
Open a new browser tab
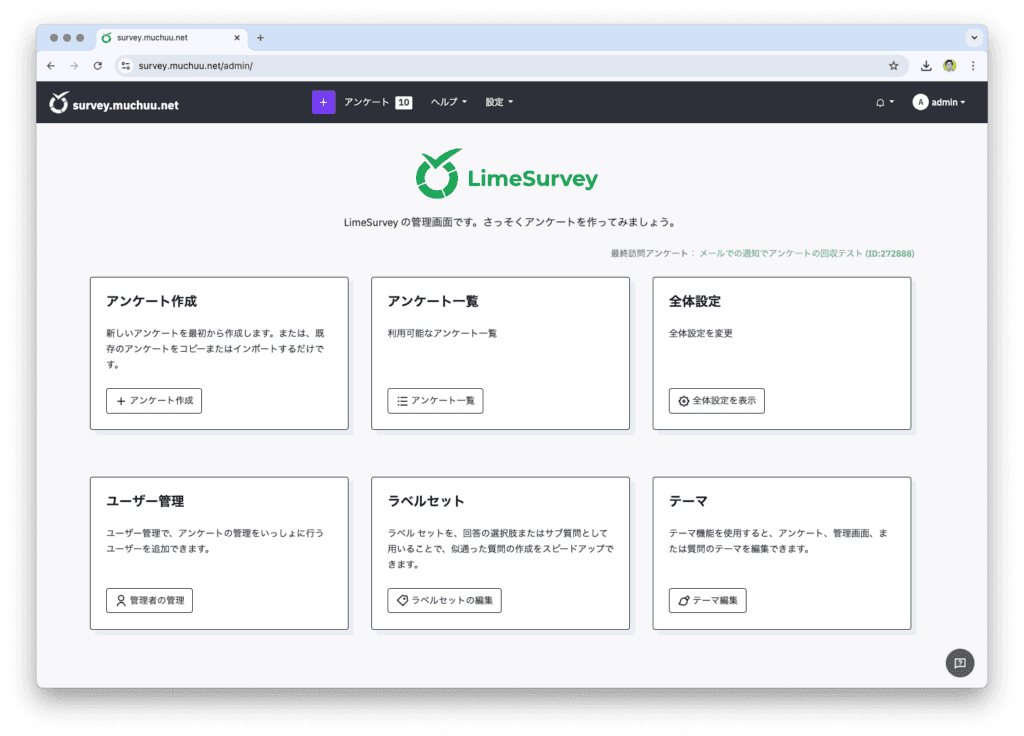(261, 38)
